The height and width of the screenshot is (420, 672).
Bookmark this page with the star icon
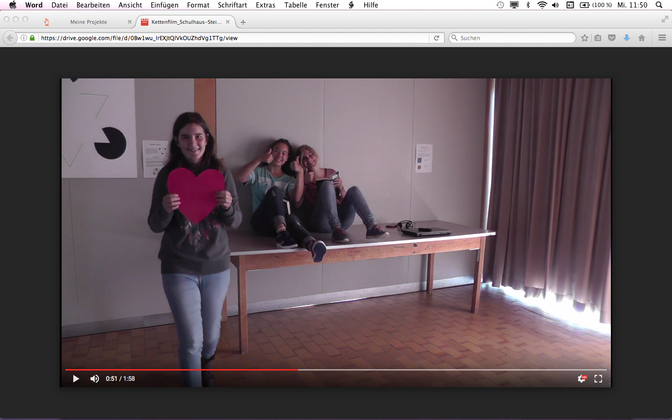(585, 38)
